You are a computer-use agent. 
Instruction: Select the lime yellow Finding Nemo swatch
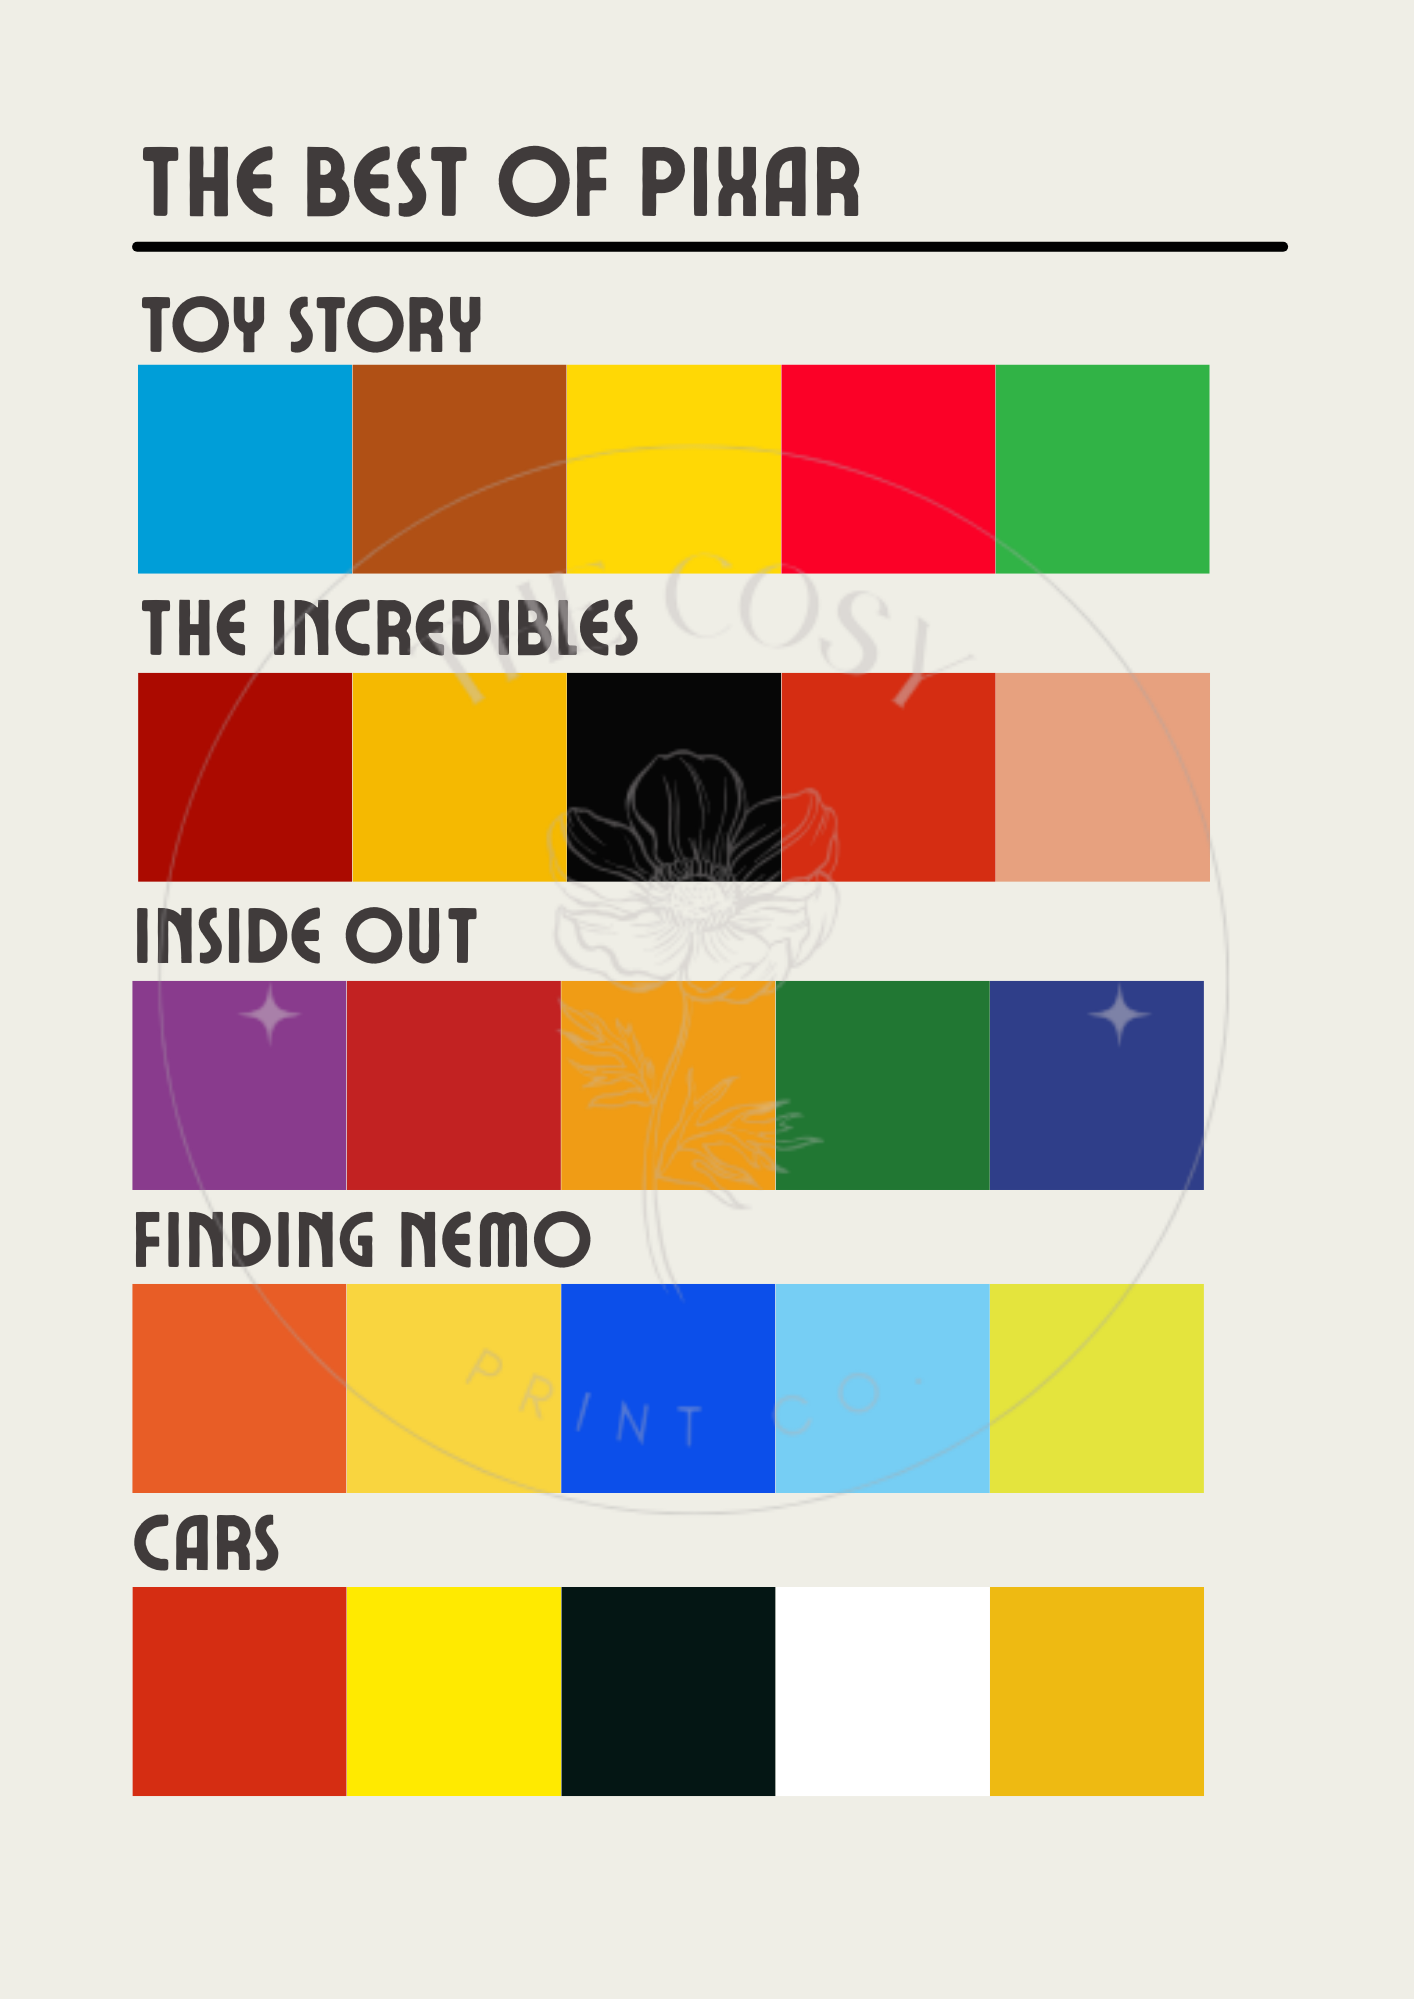1097,1388
